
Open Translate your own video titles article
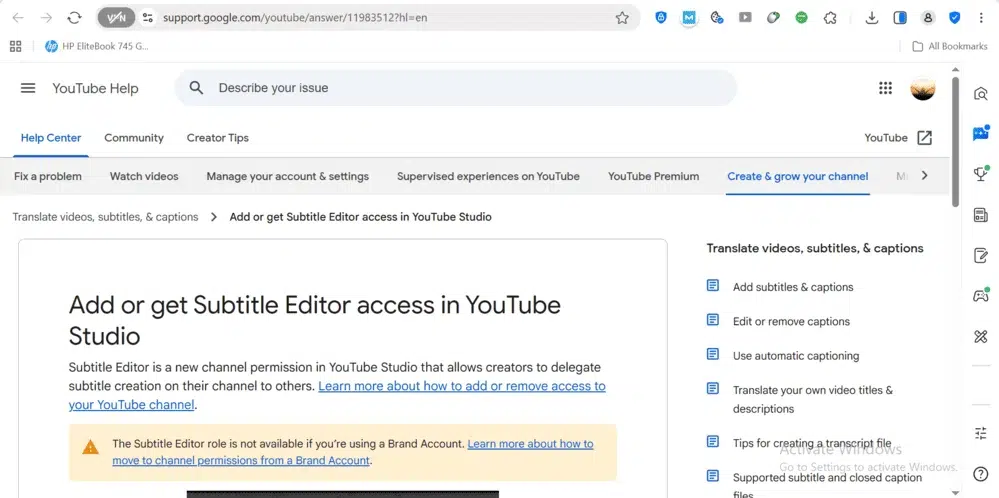coord(812,399)
